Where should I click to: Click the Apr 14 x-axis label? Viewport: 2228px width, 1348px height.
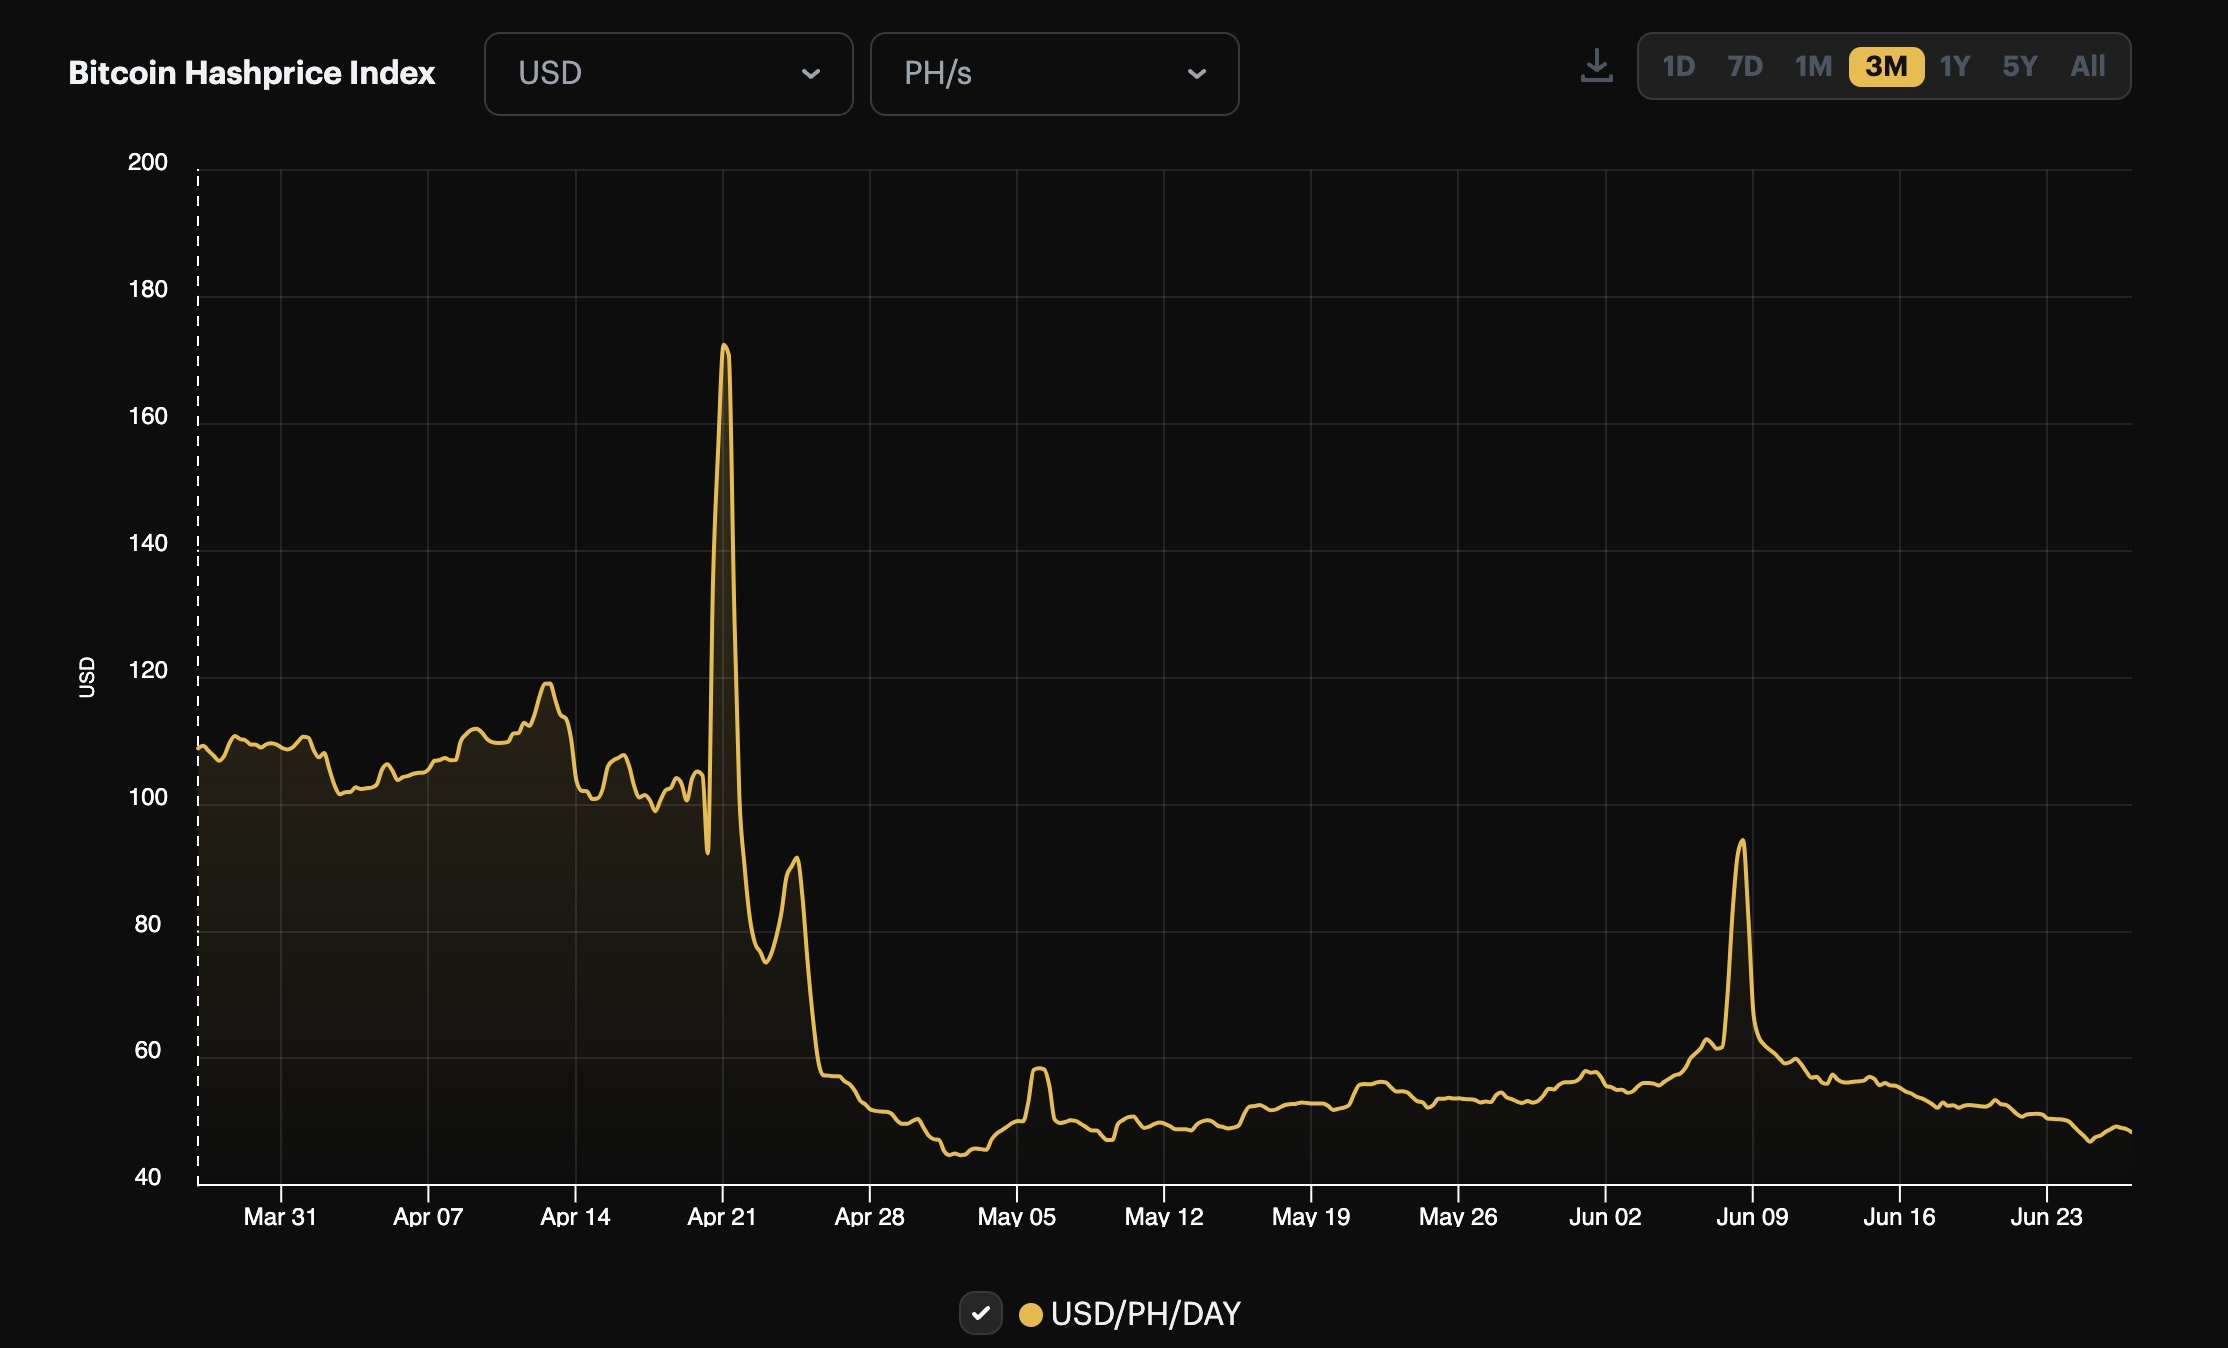coord(575,1217)
